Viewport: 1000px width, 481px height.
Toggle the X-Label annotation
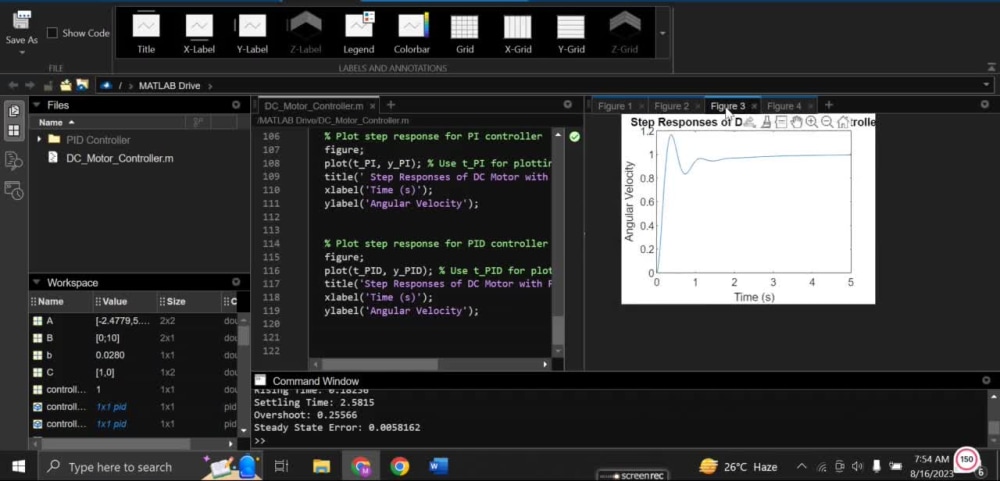[199, 32]
